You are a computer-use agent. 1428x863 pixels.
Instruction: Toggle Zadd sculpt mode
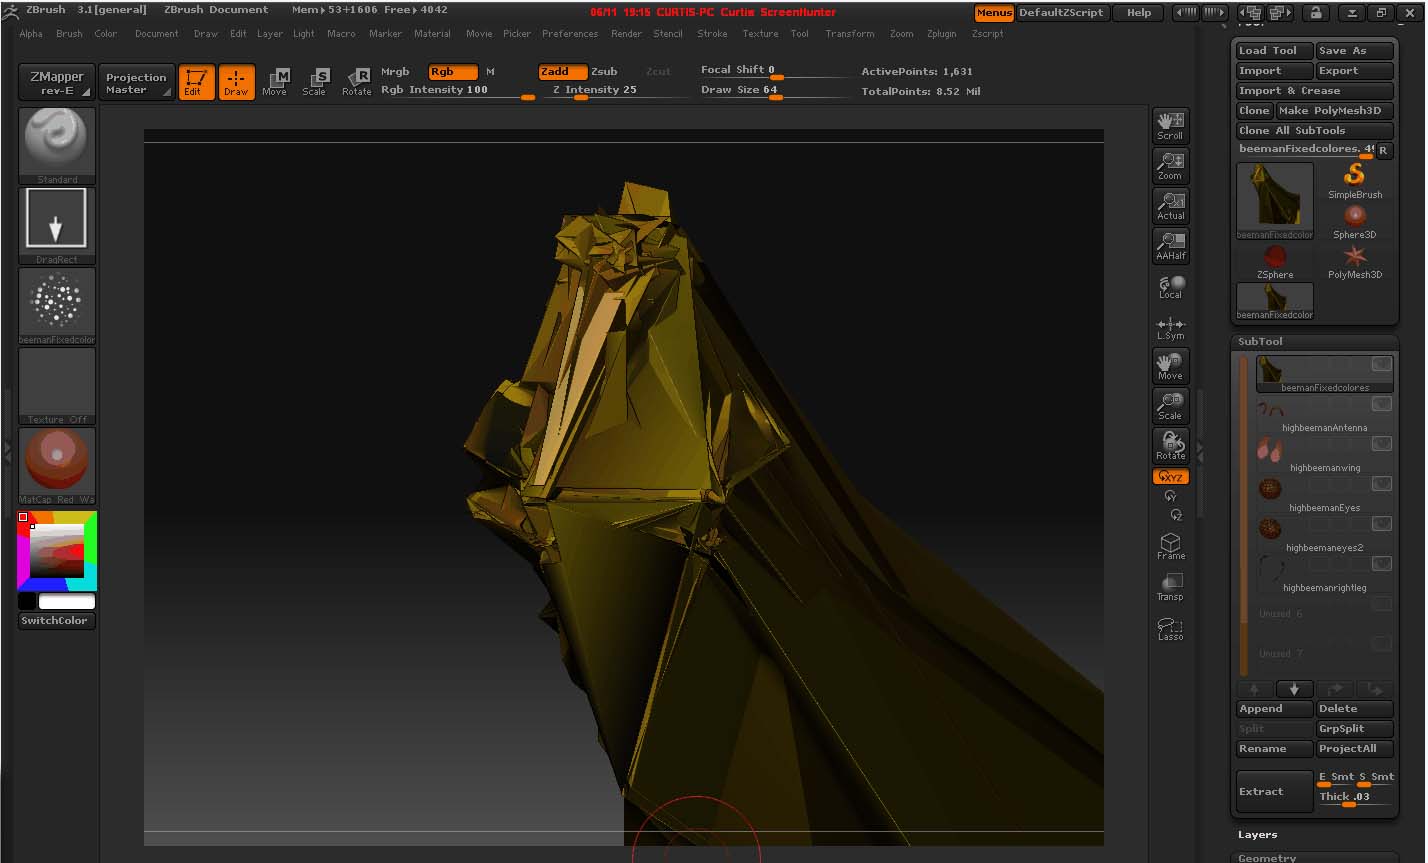(562, 72)
